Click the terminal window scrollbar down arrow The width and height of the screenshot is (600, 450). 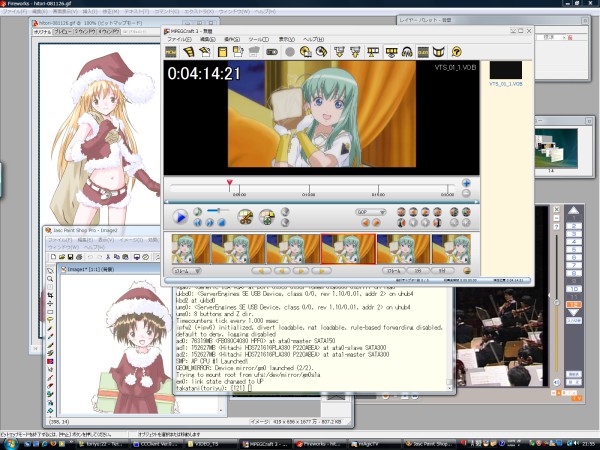[x=450, y=388]
